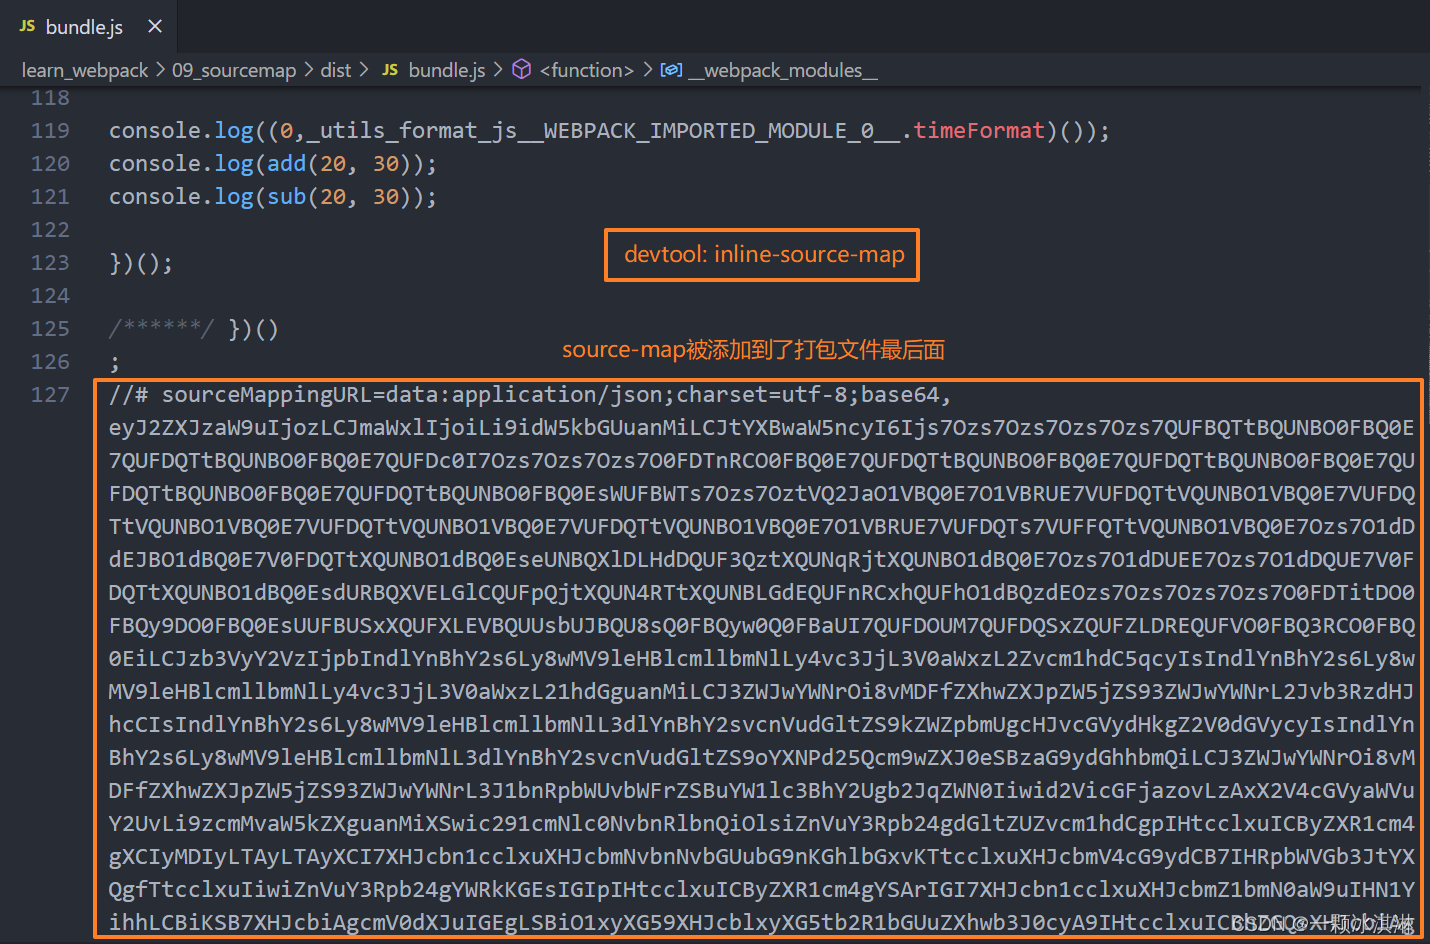Click the /******/ comment on line 125
Viewport: 1430px width, 944px height.
point(161,329)
